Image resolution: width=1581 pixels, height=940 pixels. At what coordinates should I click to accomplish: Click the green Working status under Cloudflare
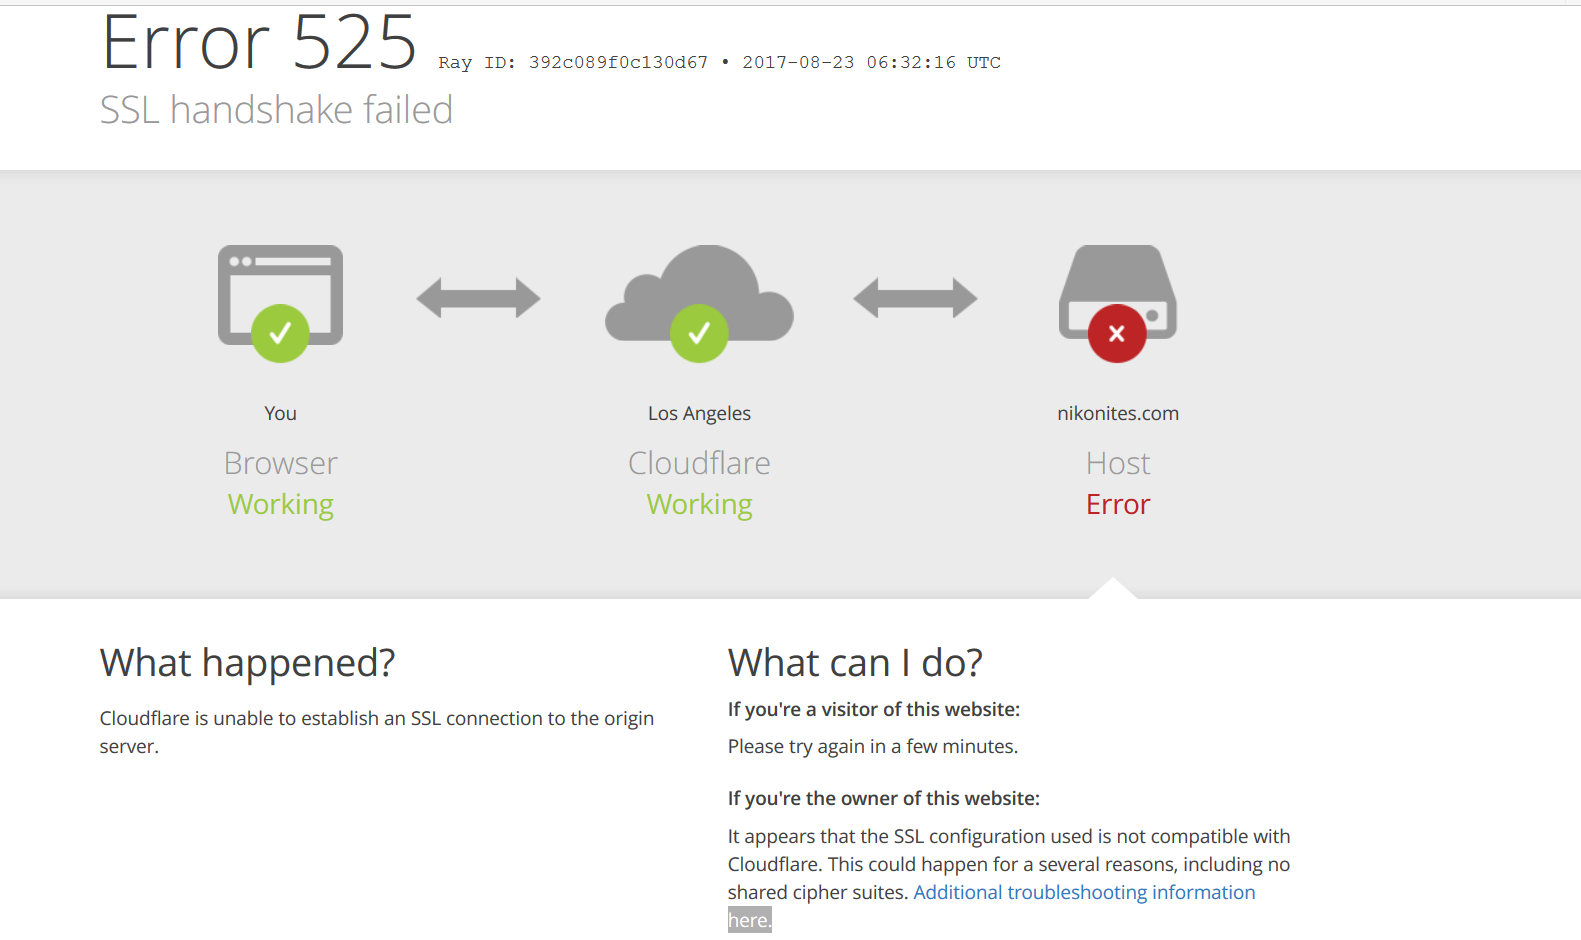click(699, 504)
